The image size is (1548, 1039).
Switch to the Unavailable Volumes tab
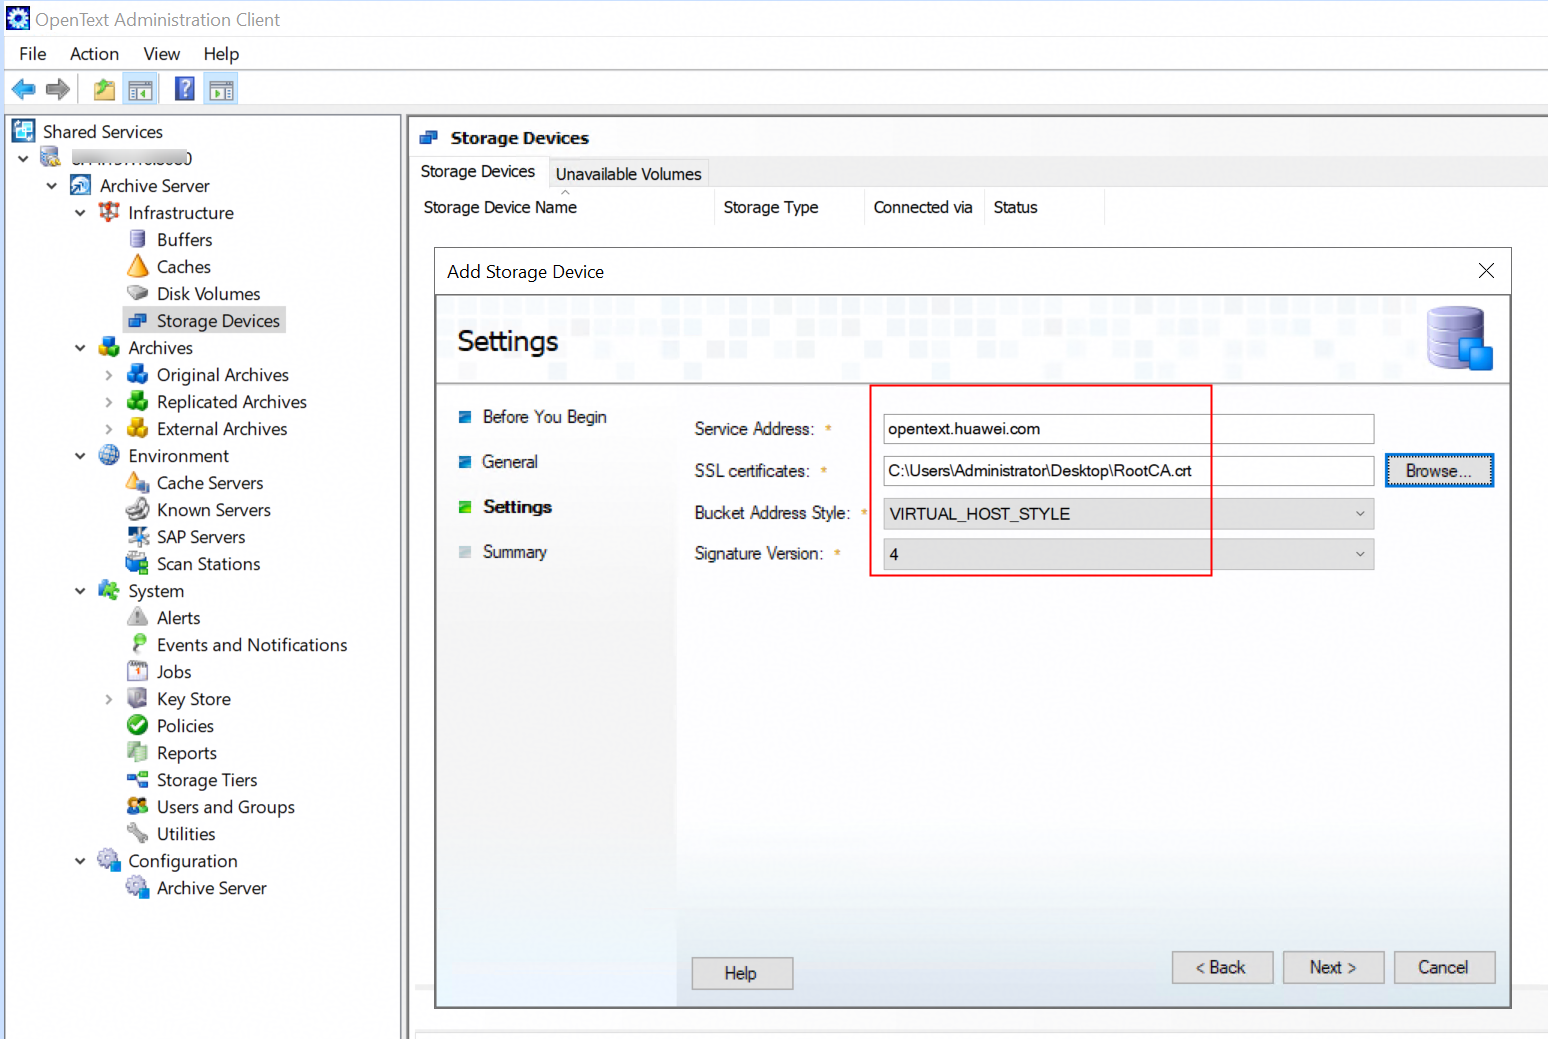628,173
